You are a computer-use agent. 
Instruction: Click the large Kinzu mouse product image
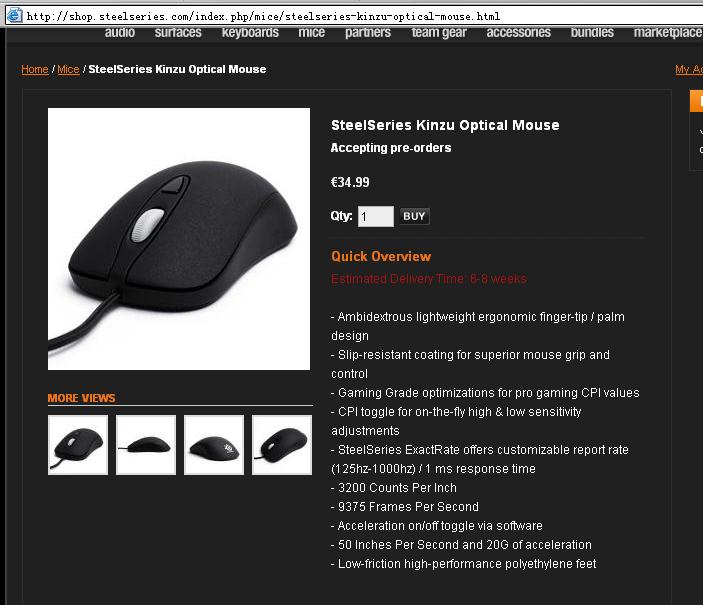pos(179,239)
